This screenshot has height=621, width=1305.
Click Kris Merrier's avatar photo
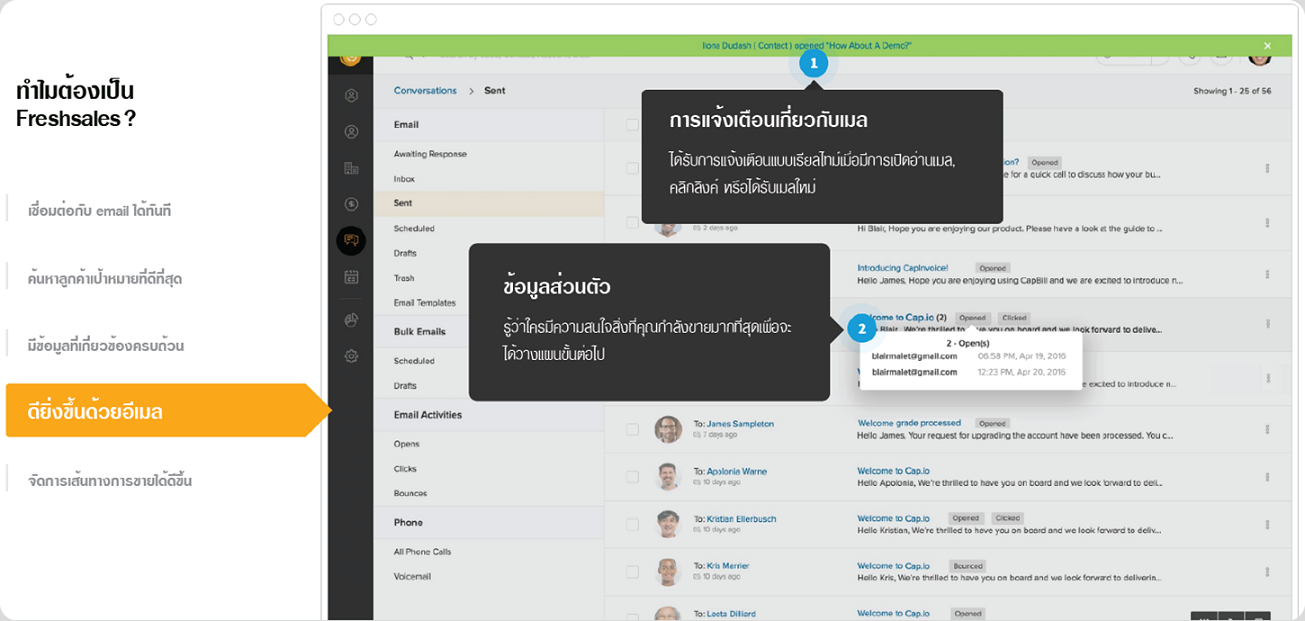pos(668,572)
